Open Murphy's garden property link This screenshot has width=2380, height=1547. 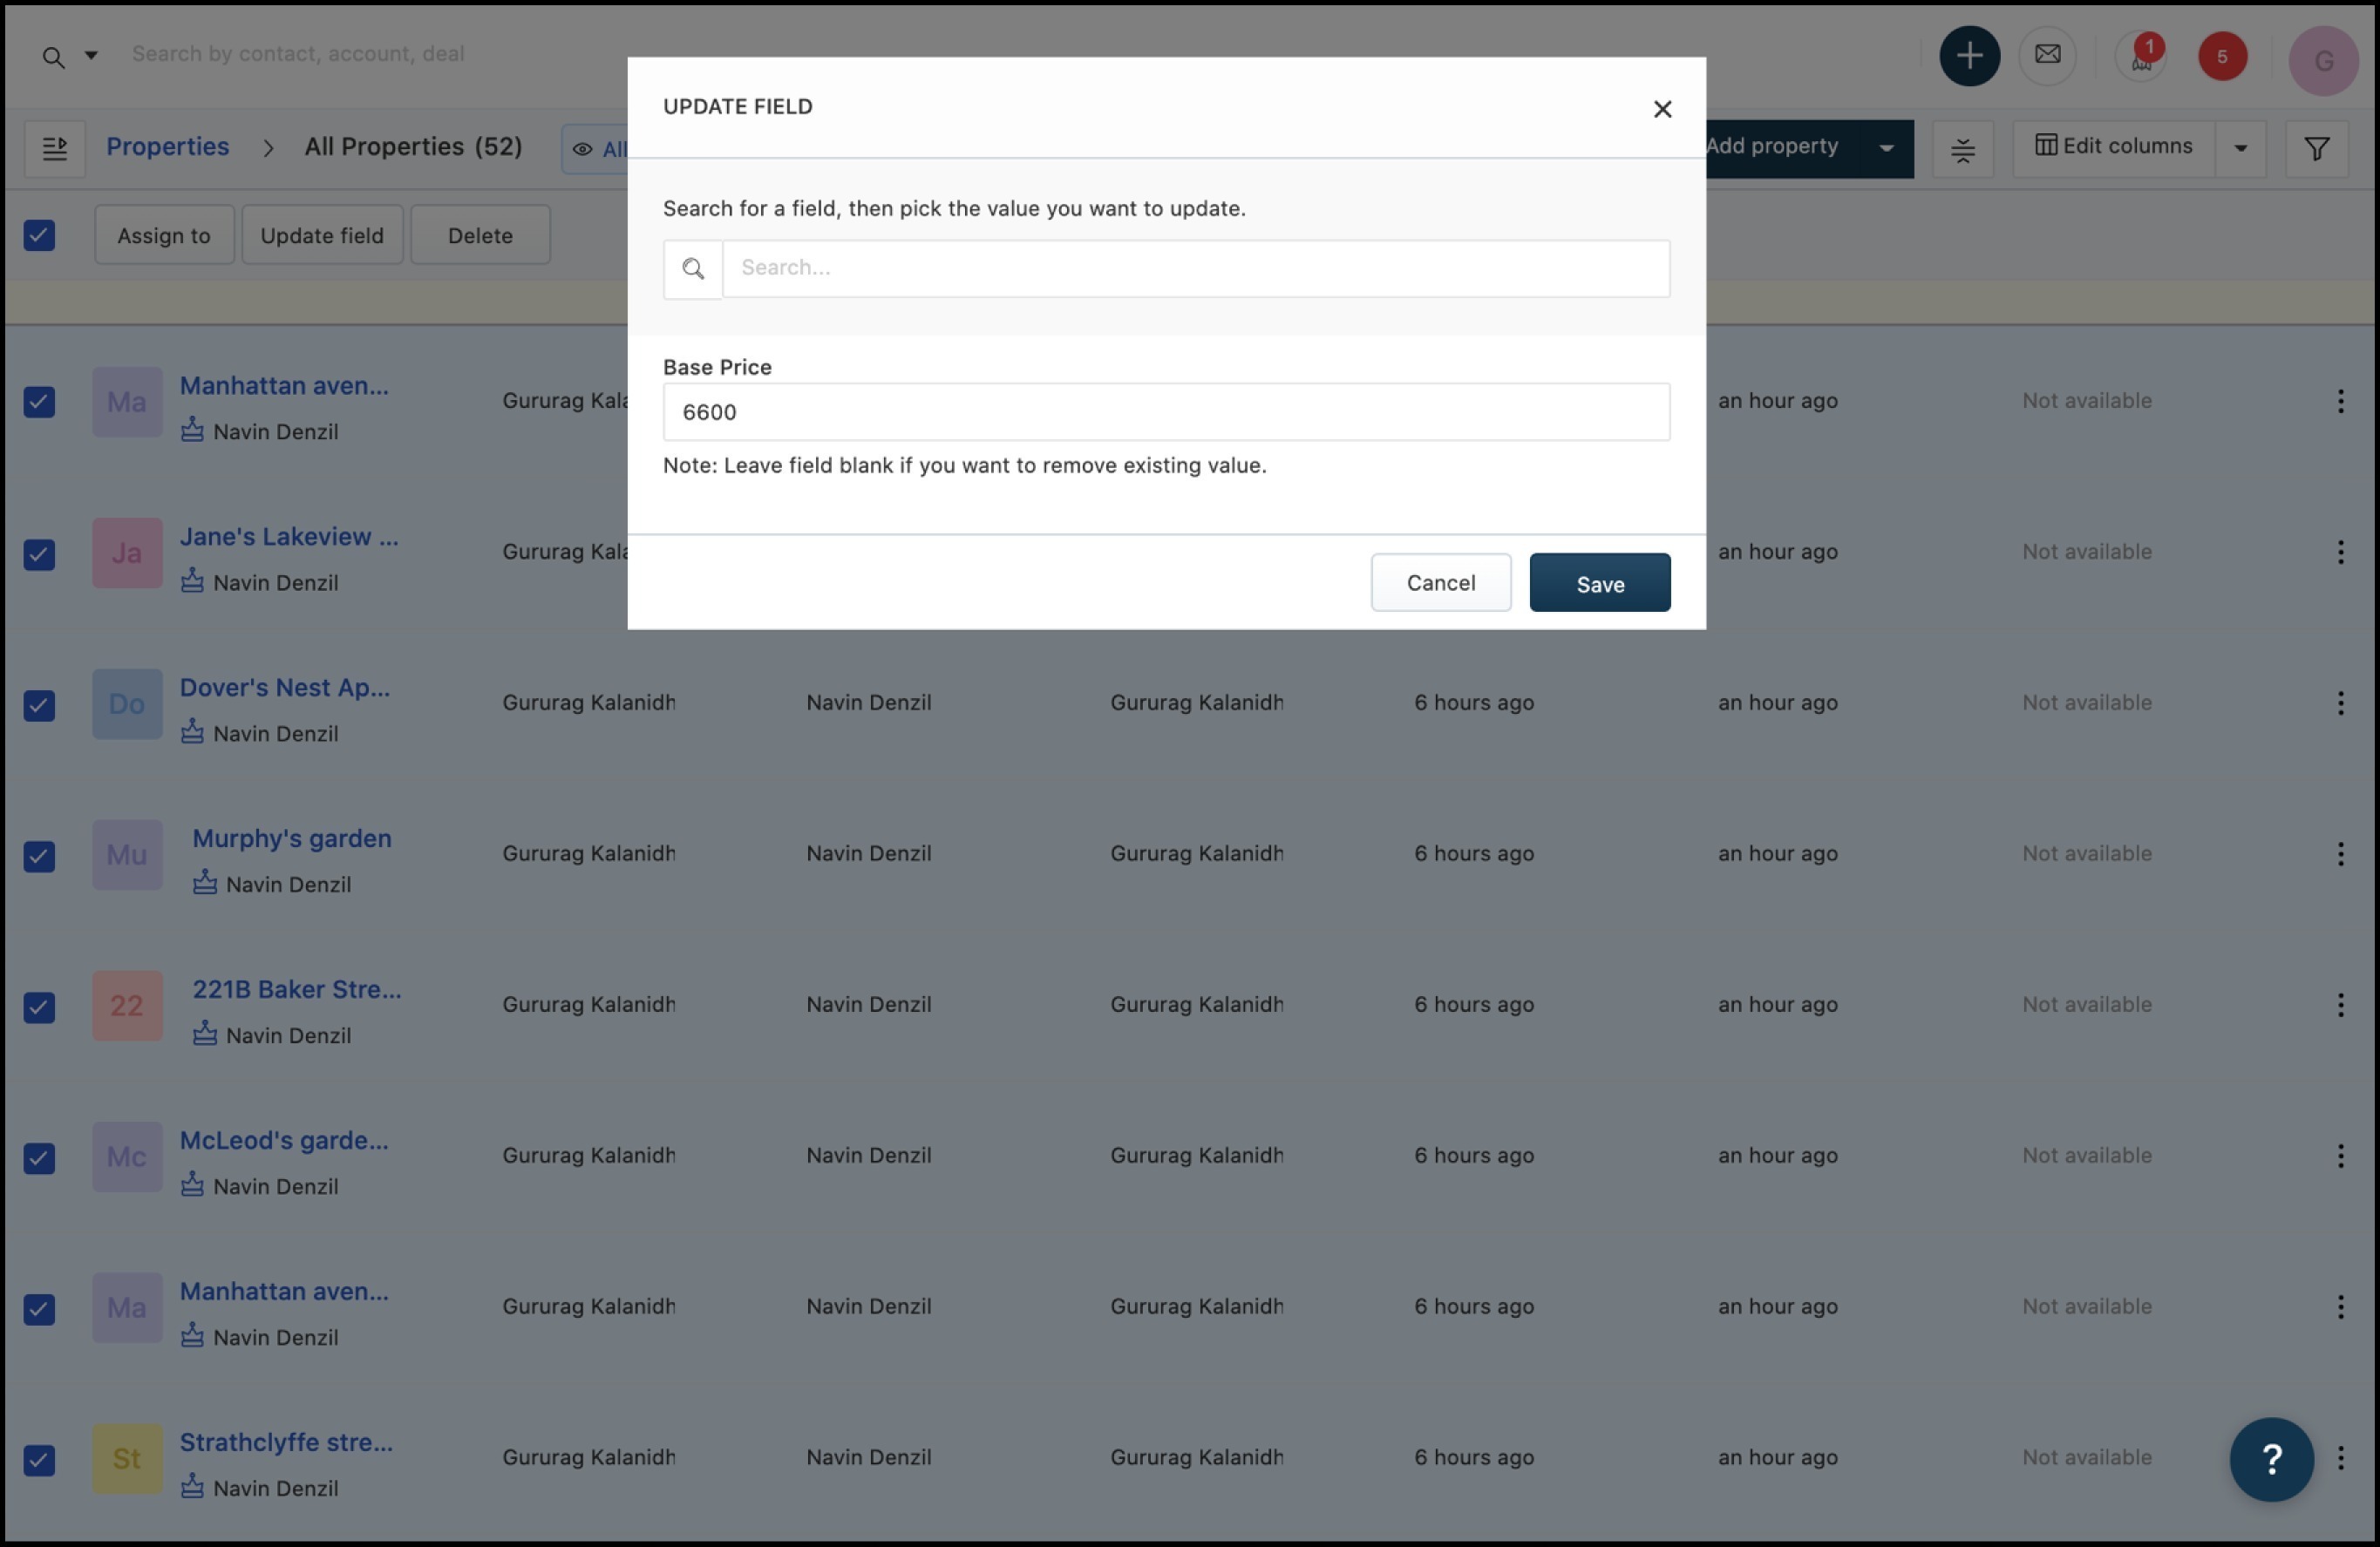tap(292, 839)
